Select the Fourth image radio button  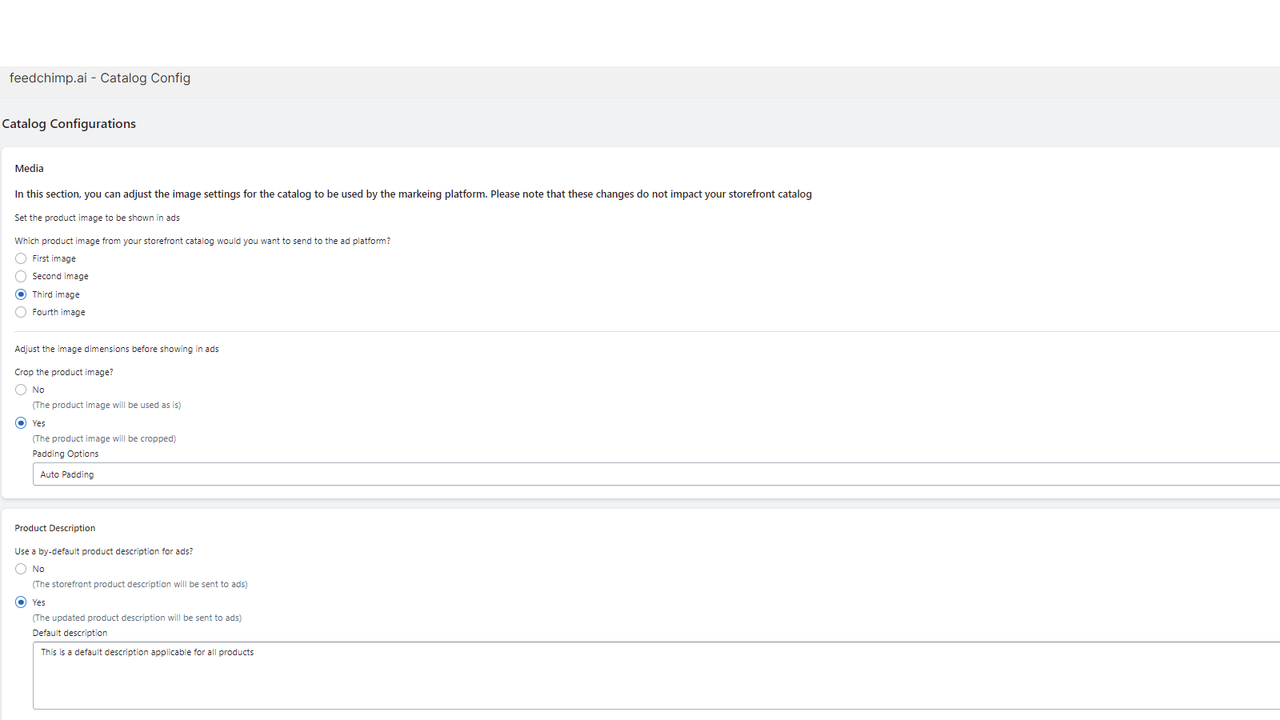21,312
